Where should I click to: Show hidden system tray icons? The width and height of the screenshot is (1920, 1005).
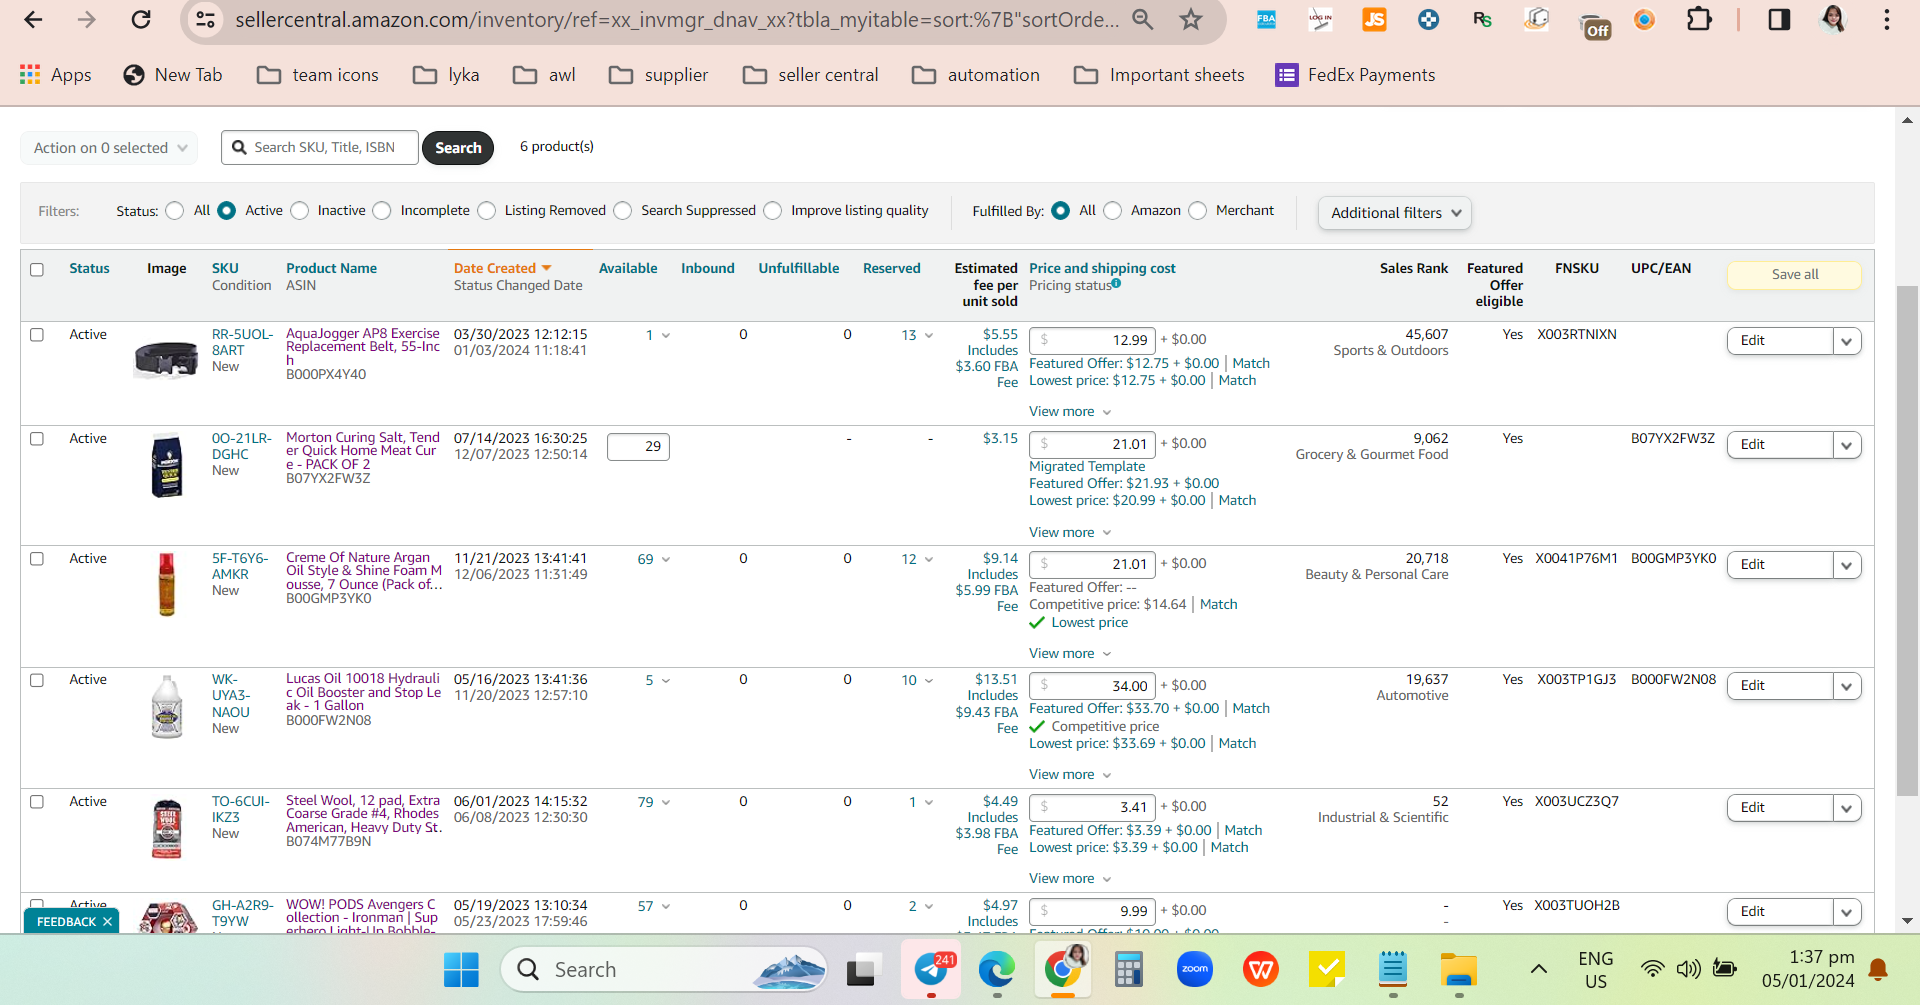1539,969
